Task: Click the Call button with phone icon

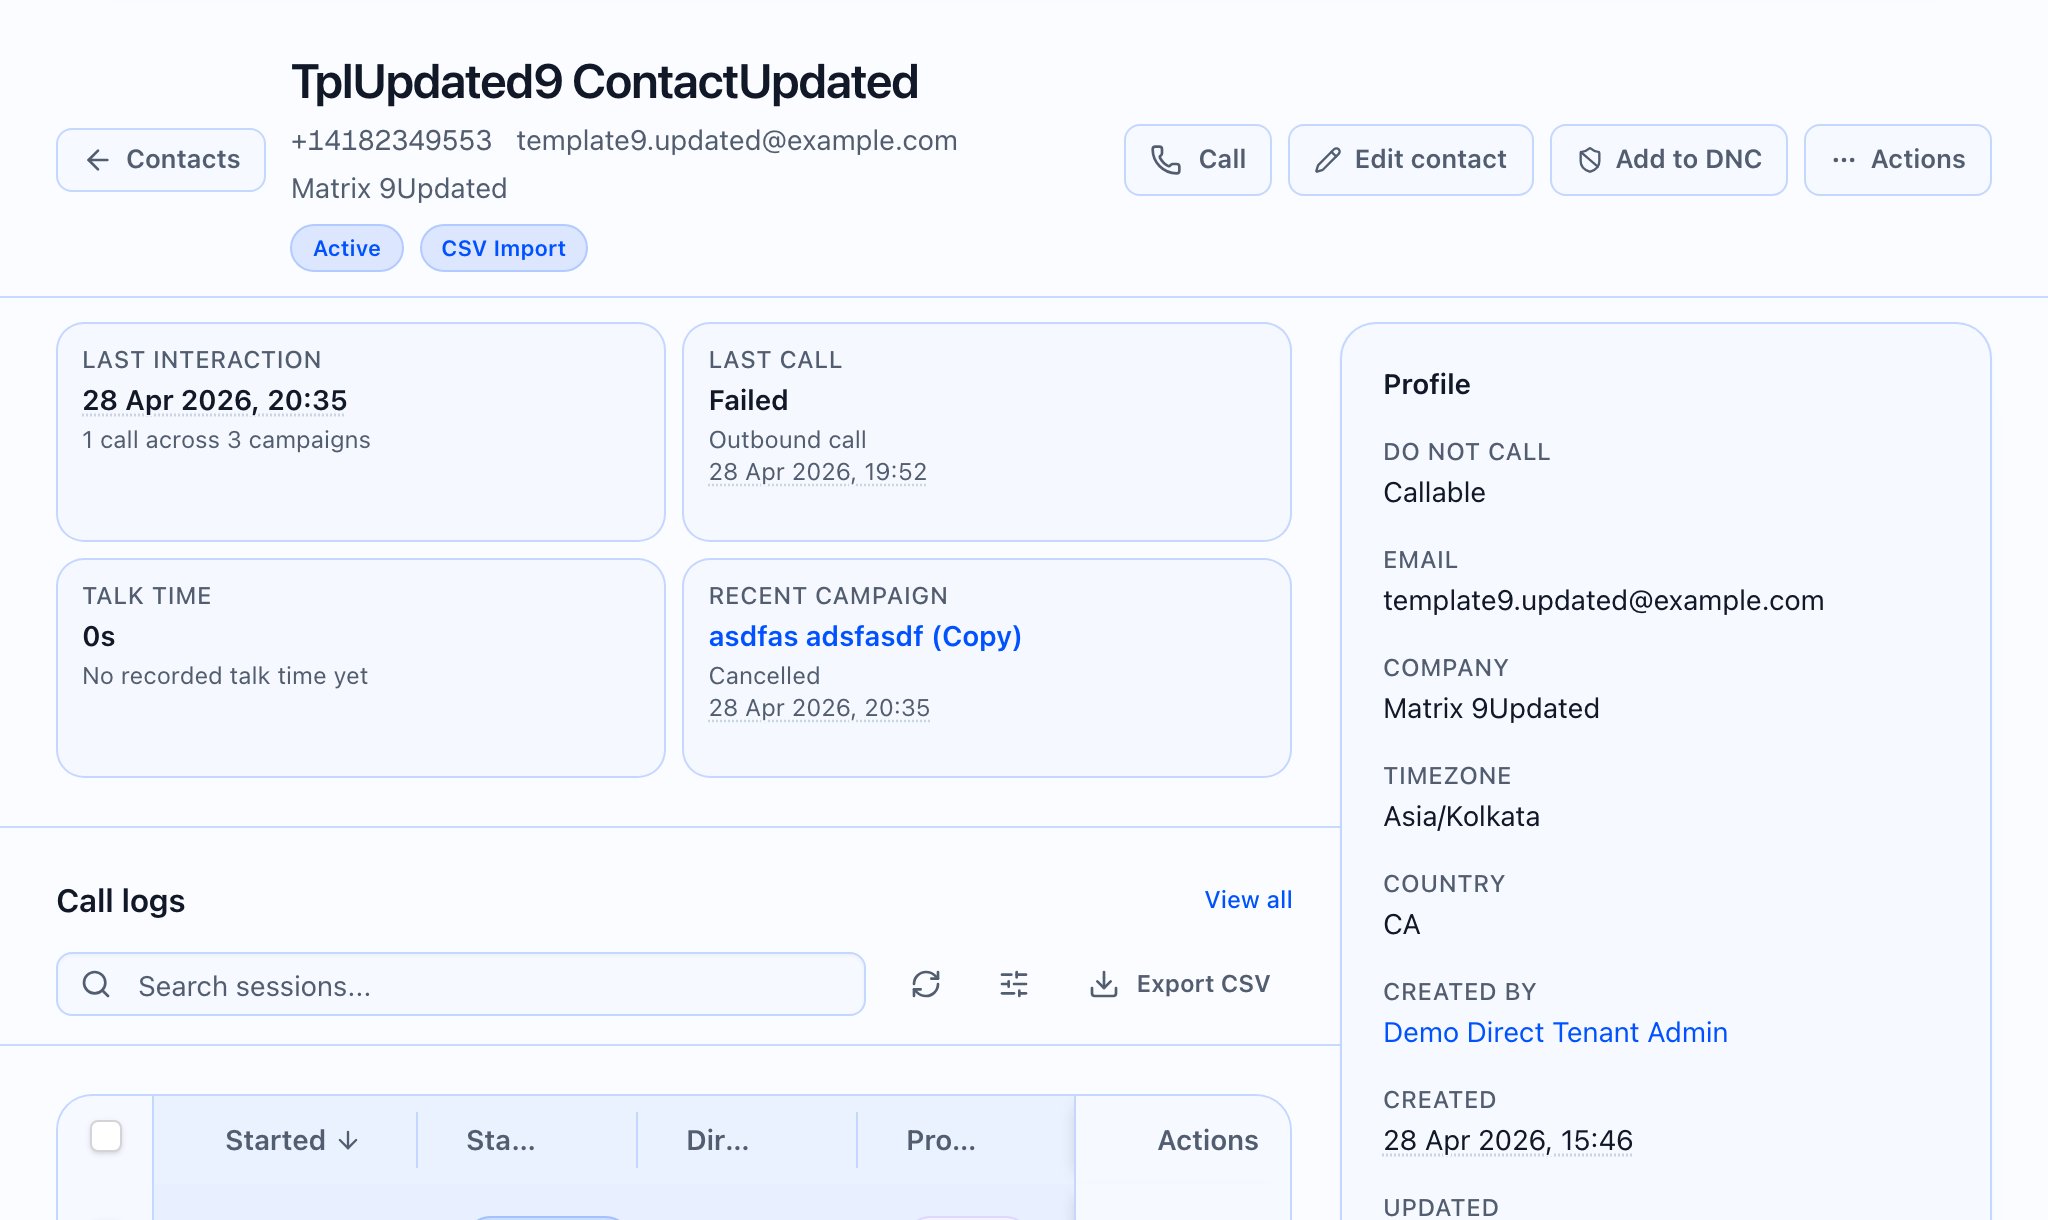Action: [1197, 160]
